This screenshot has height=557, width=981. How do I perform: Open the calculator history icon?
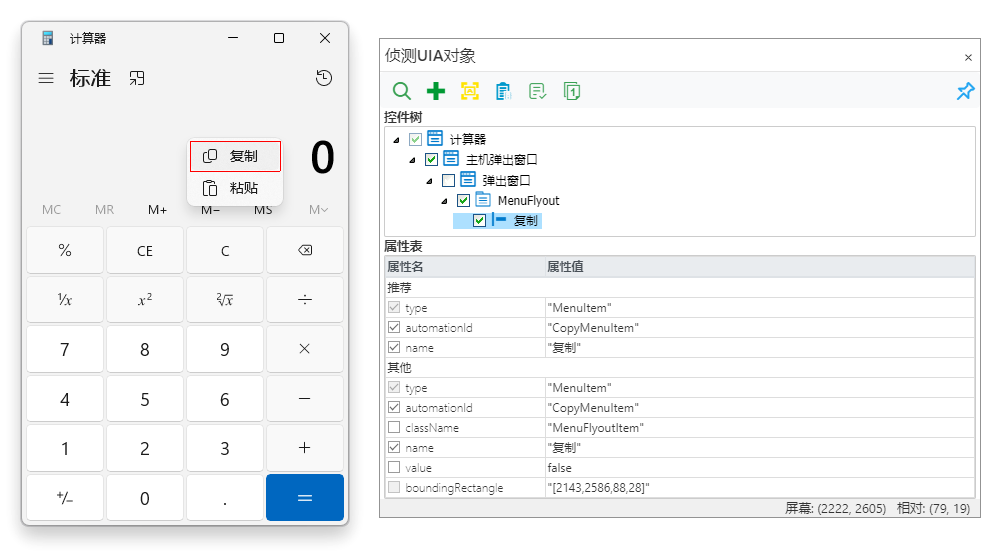(x=324, y=78)
